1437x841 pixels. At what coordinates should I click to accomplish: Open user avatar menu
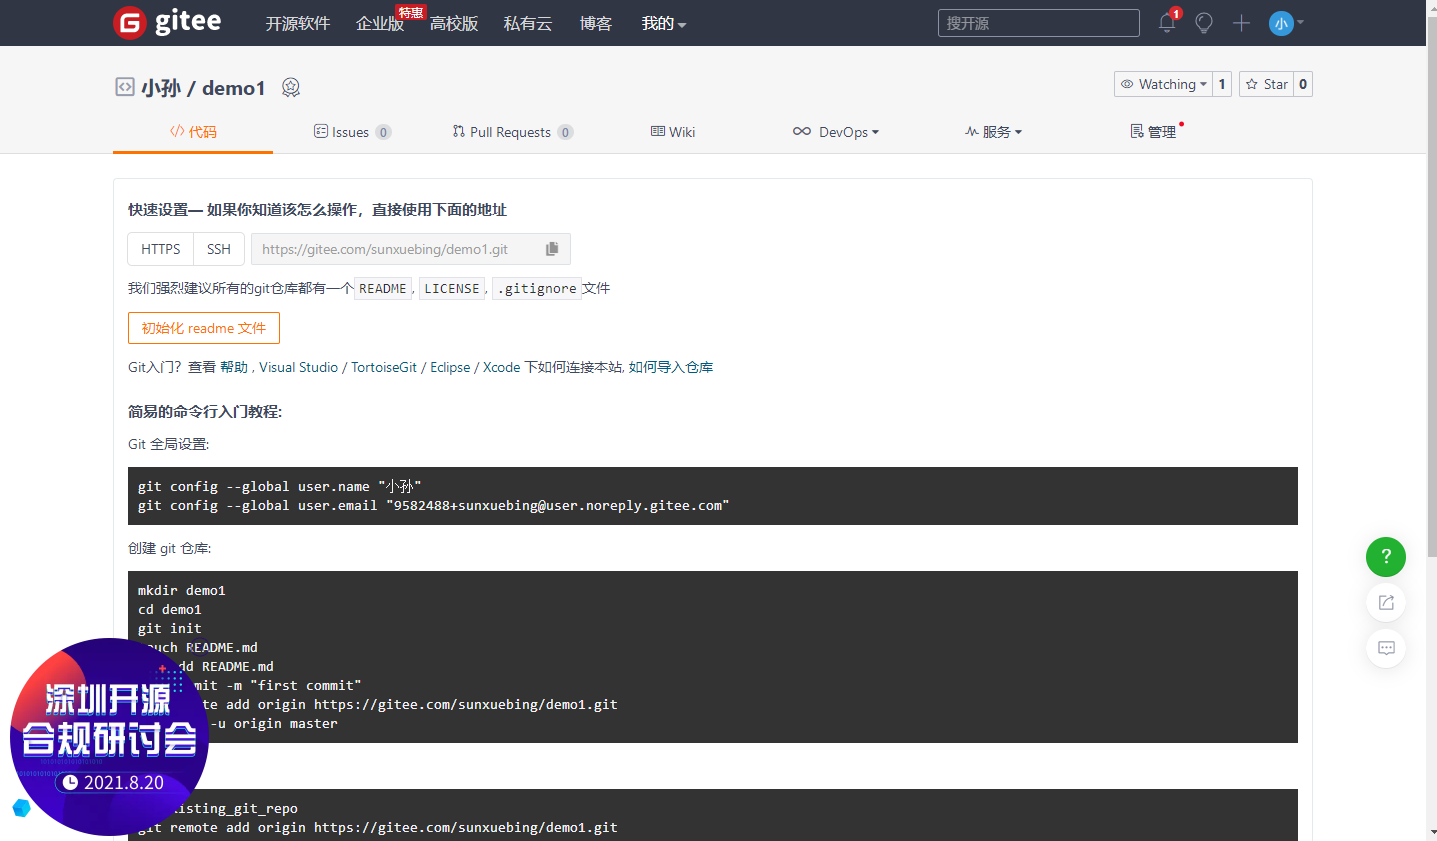pos(1286,23)
